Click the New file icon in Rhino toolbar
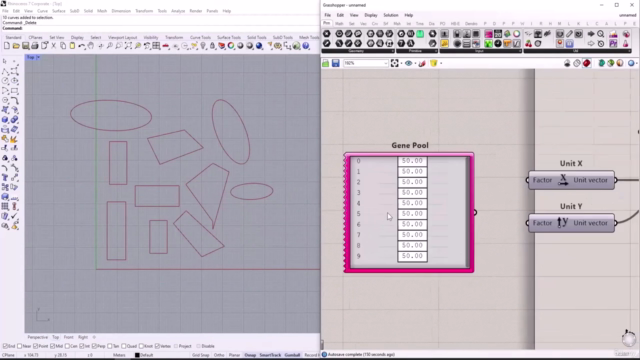This screenshot has height=360, width=640. pyautogui.click(x=7, y=46)
